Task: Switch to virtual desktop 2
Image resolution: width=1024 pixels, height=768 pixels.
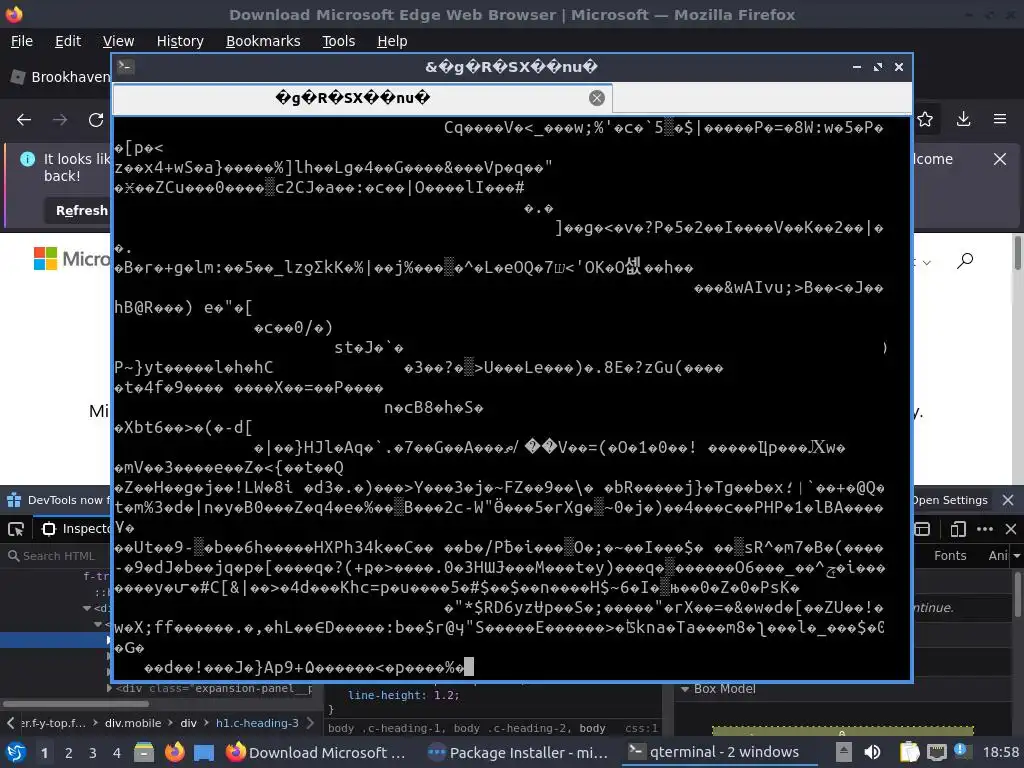Action: pos(68,753)
